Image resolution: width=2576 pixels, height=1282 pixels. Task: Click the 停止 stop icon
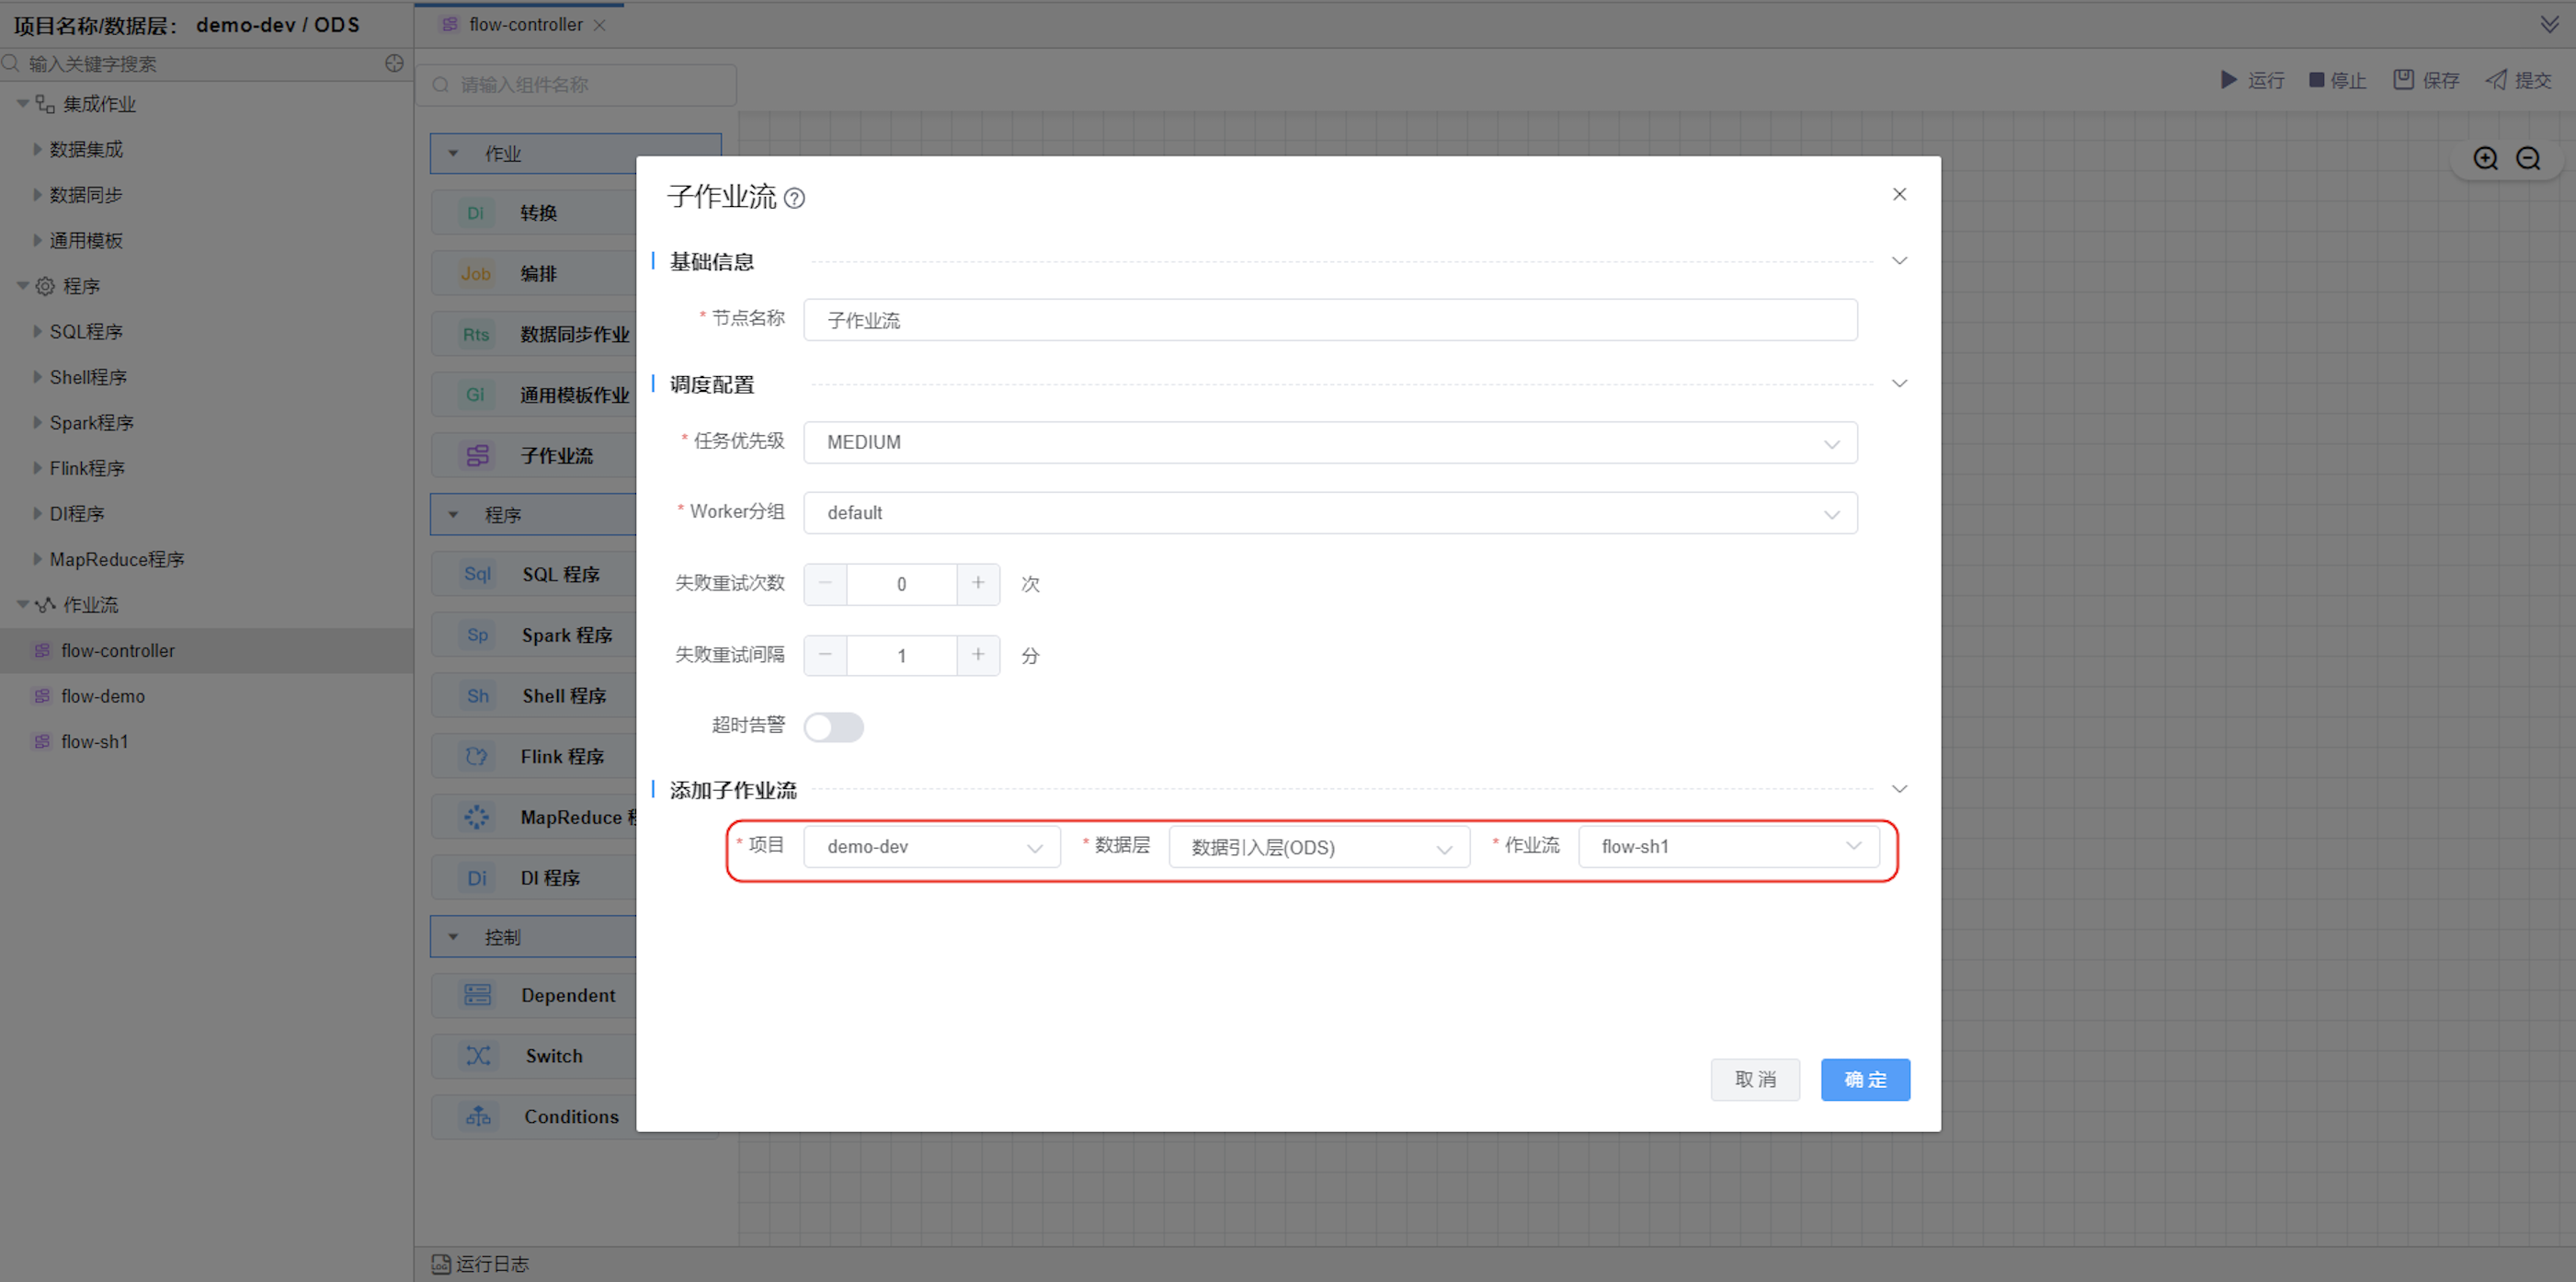[x=2316, y=80]
